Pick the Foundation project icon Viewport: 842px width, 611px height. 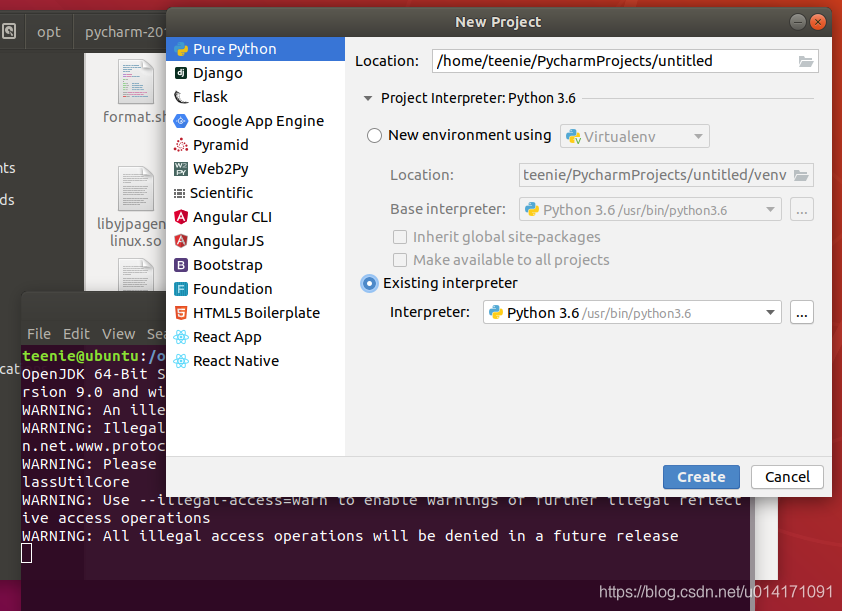[x=181, y=289]
